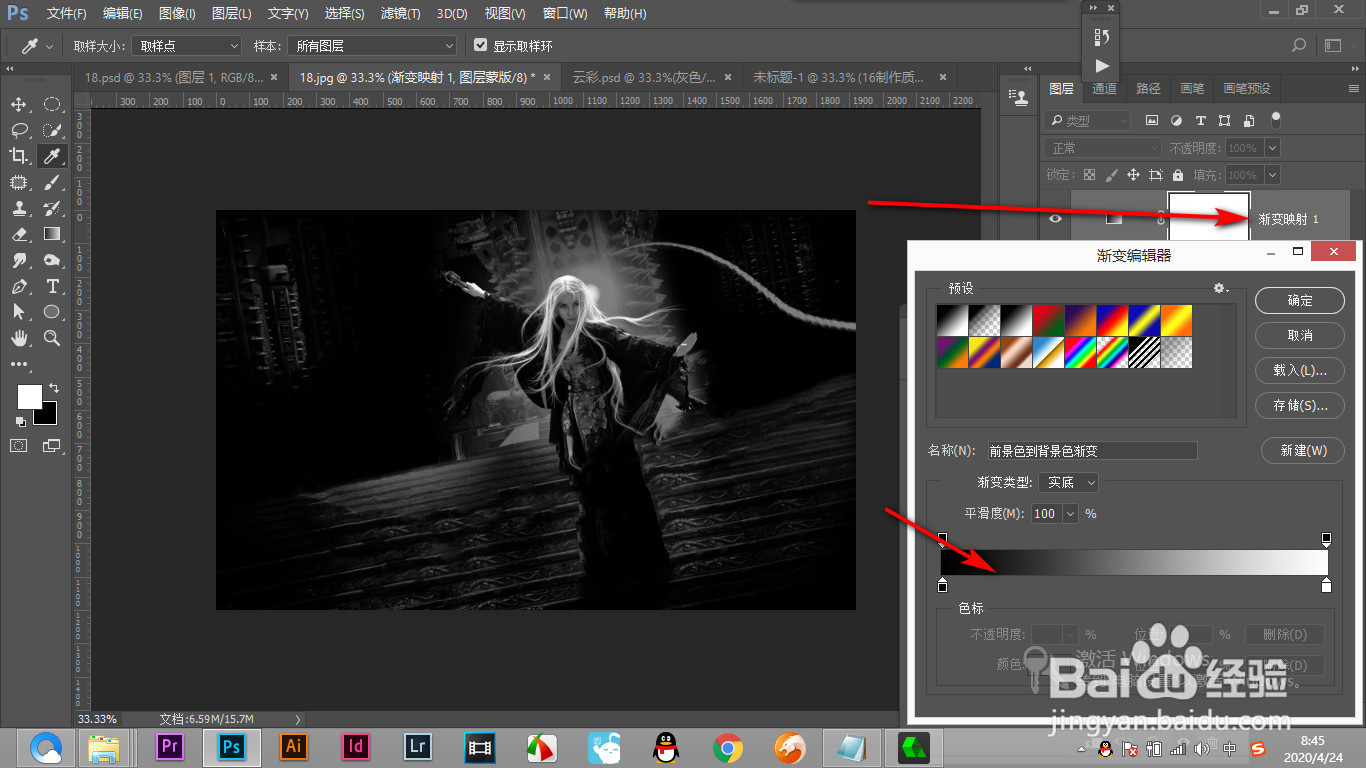1366x768 pixels.
Task: Select the Crop tool
Action: tap(19, 156)
